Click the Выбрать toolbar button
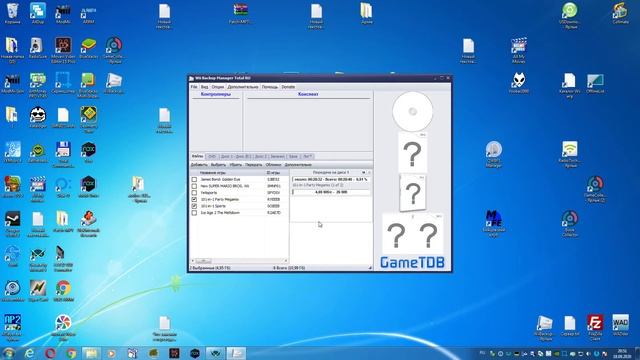The width and height of the screenshot is (640, 360). (218, 165)
